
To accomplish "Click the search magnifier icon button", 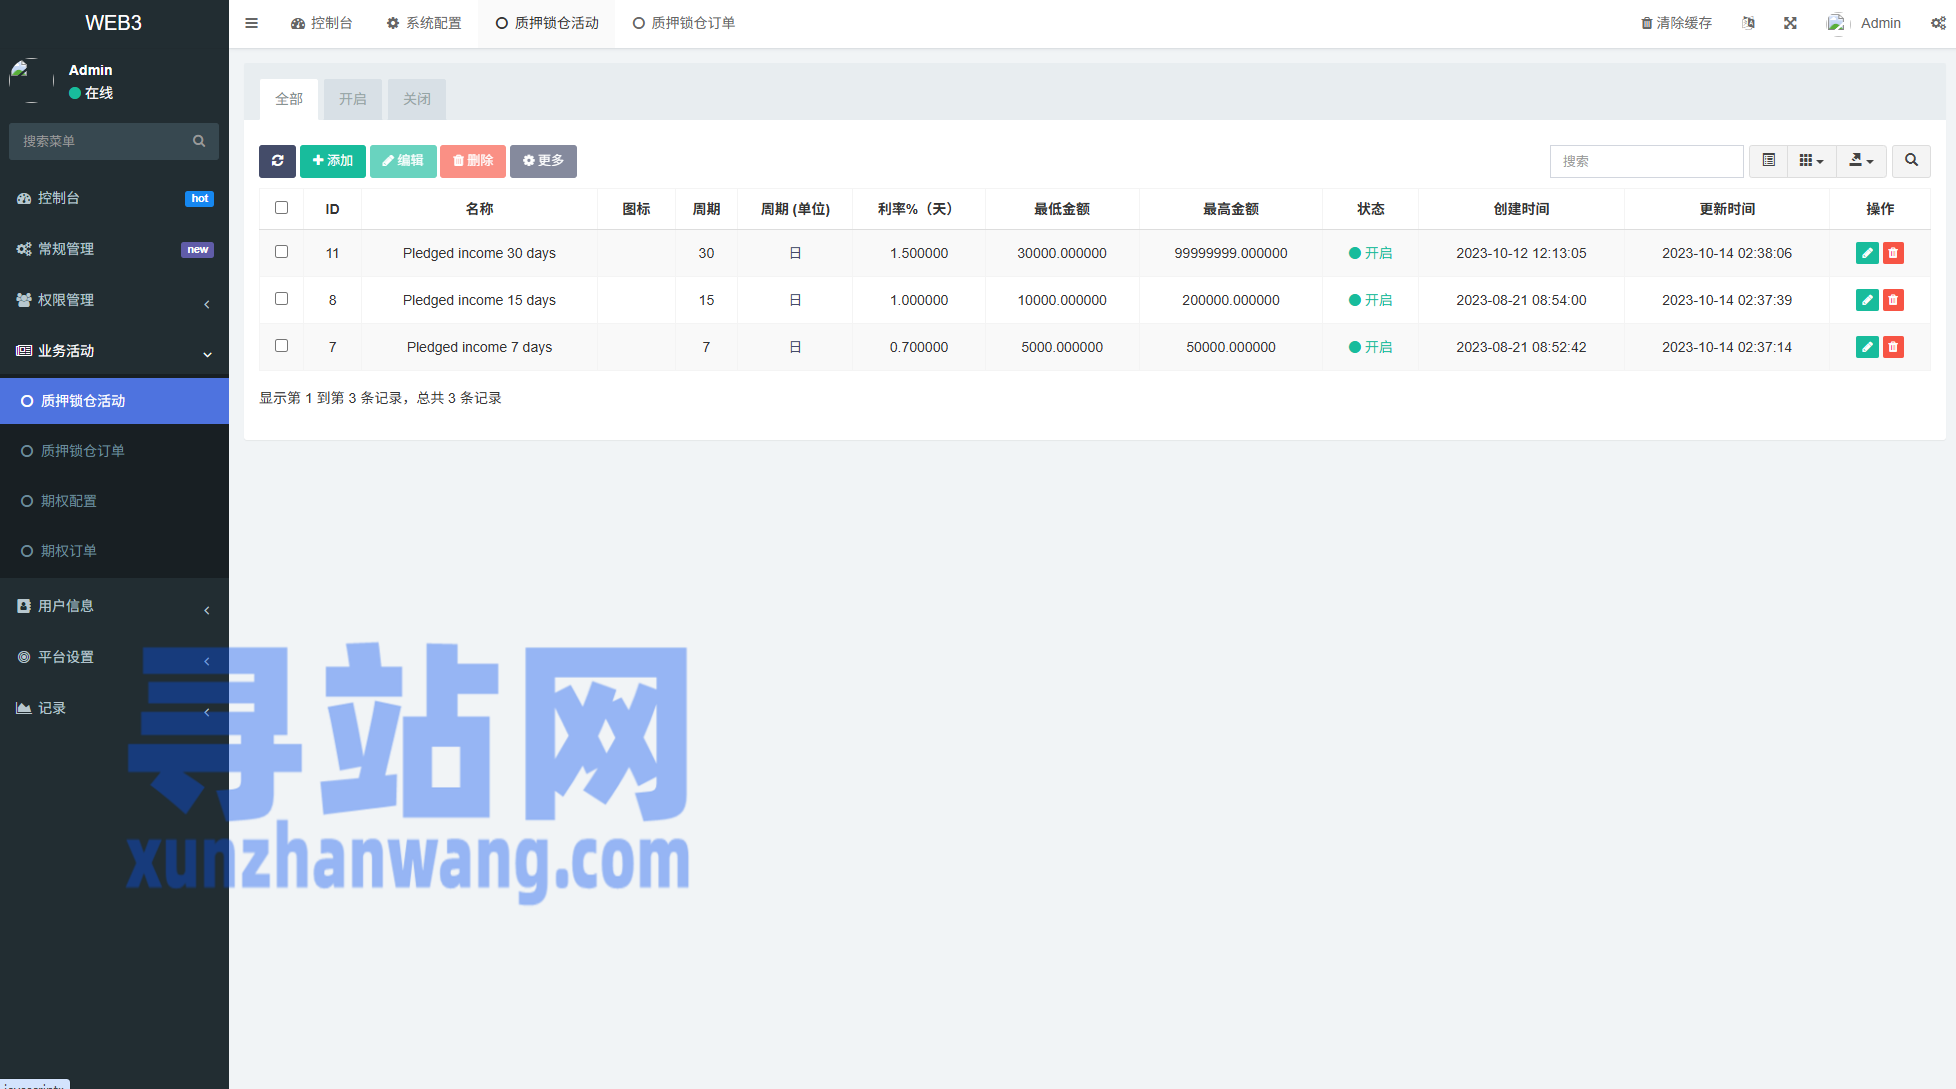I will (1911, 161).
